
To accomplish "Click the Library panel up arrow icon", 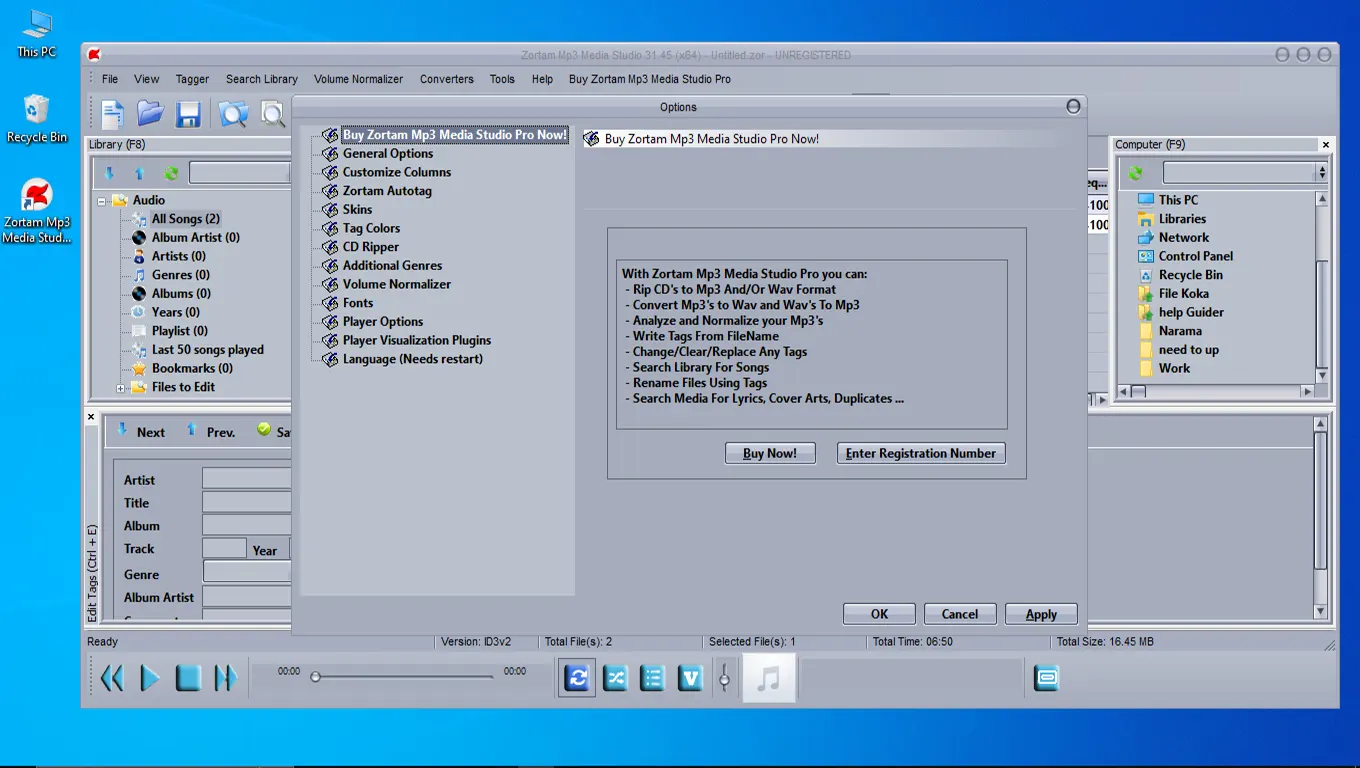I will coord(140,173).
